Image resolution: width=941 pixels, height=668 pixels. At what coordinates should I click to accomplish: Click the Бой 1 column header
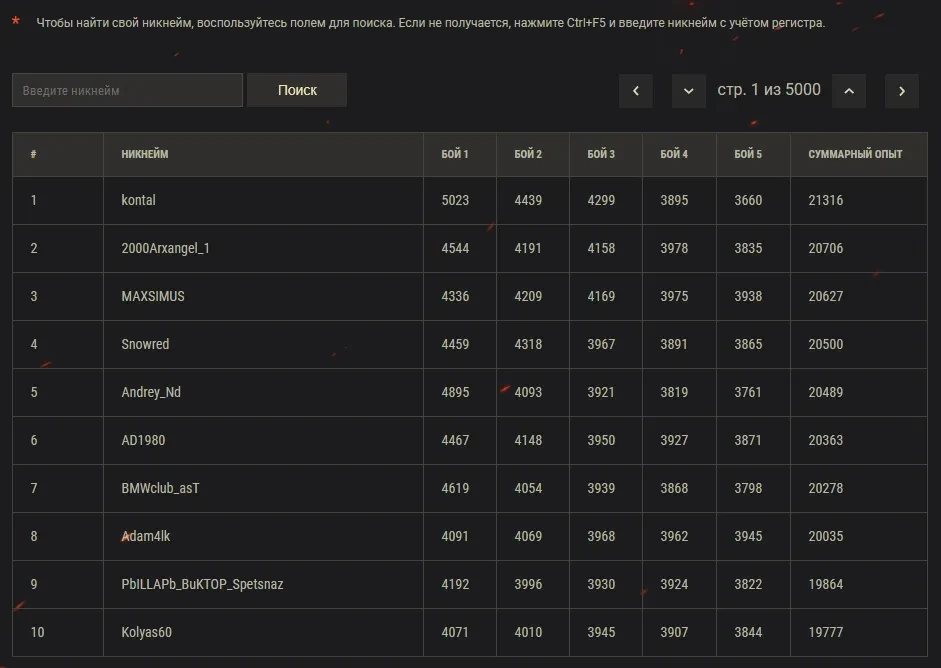455,154
